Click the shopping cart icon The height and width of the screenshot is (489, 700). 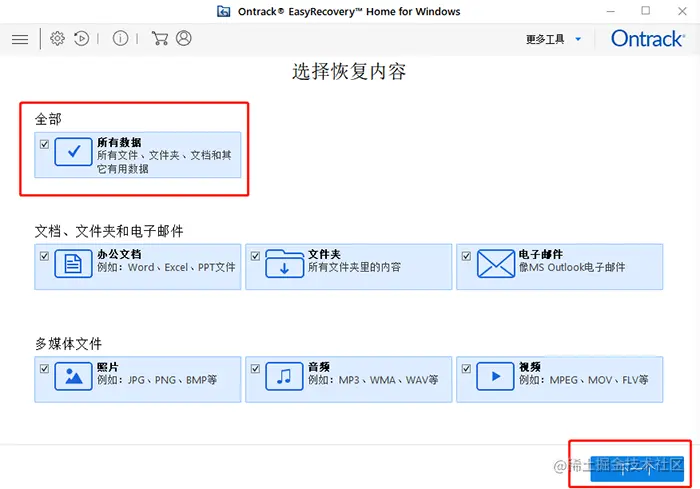click(160, 38)
